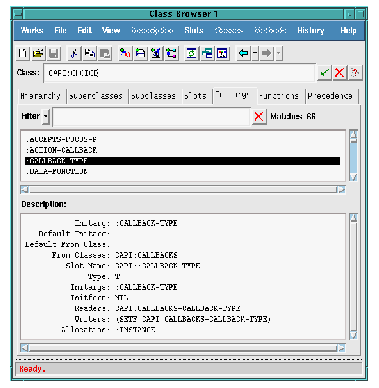Image resolution: width=379 pixels, height=388 pixels.
Task: Select the Initargs tab
Action: (234, 96)
